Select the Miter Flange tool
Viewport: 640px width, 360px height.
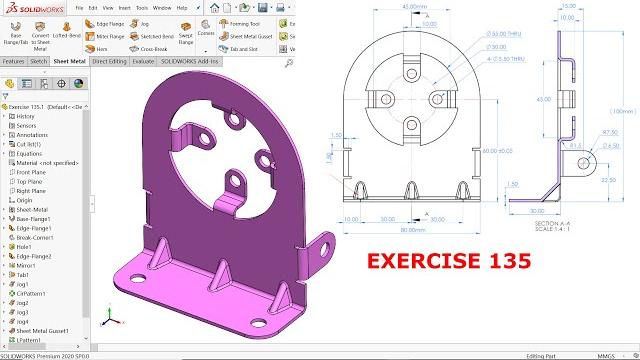point(104,36)
